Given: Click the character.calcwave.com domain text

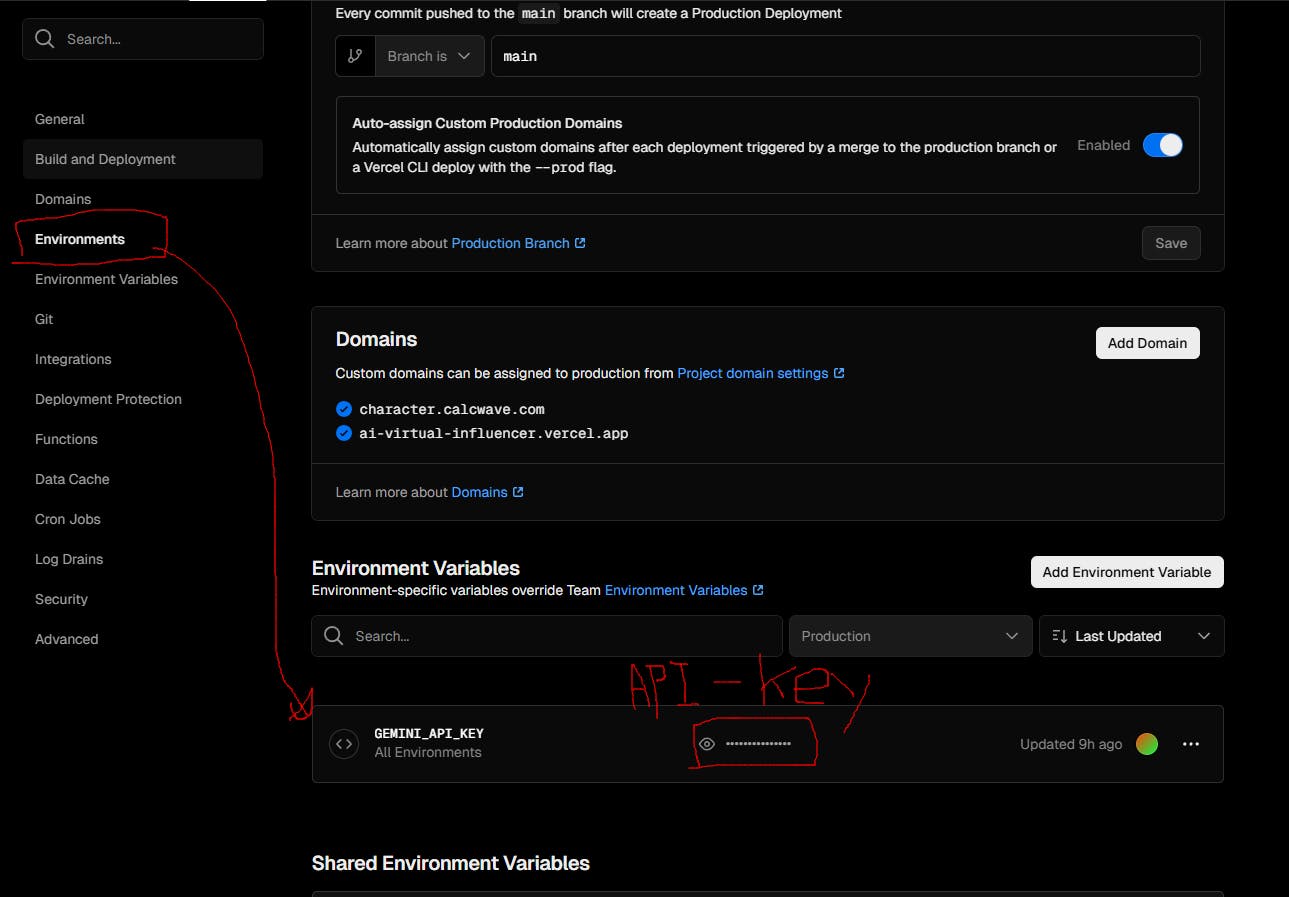Looking at the screenshot, I should (452, 409).
